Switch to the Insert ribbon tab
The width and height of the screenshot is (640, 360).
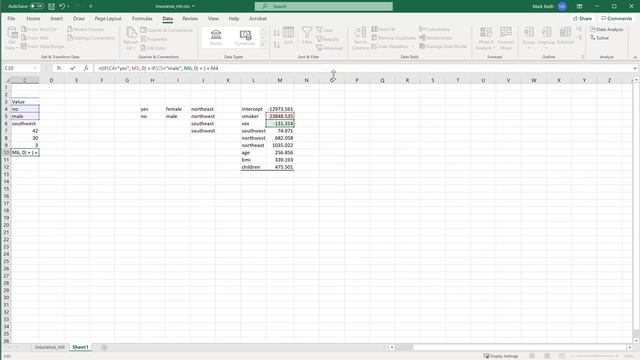pyautogui.click(x=56, y=19)
